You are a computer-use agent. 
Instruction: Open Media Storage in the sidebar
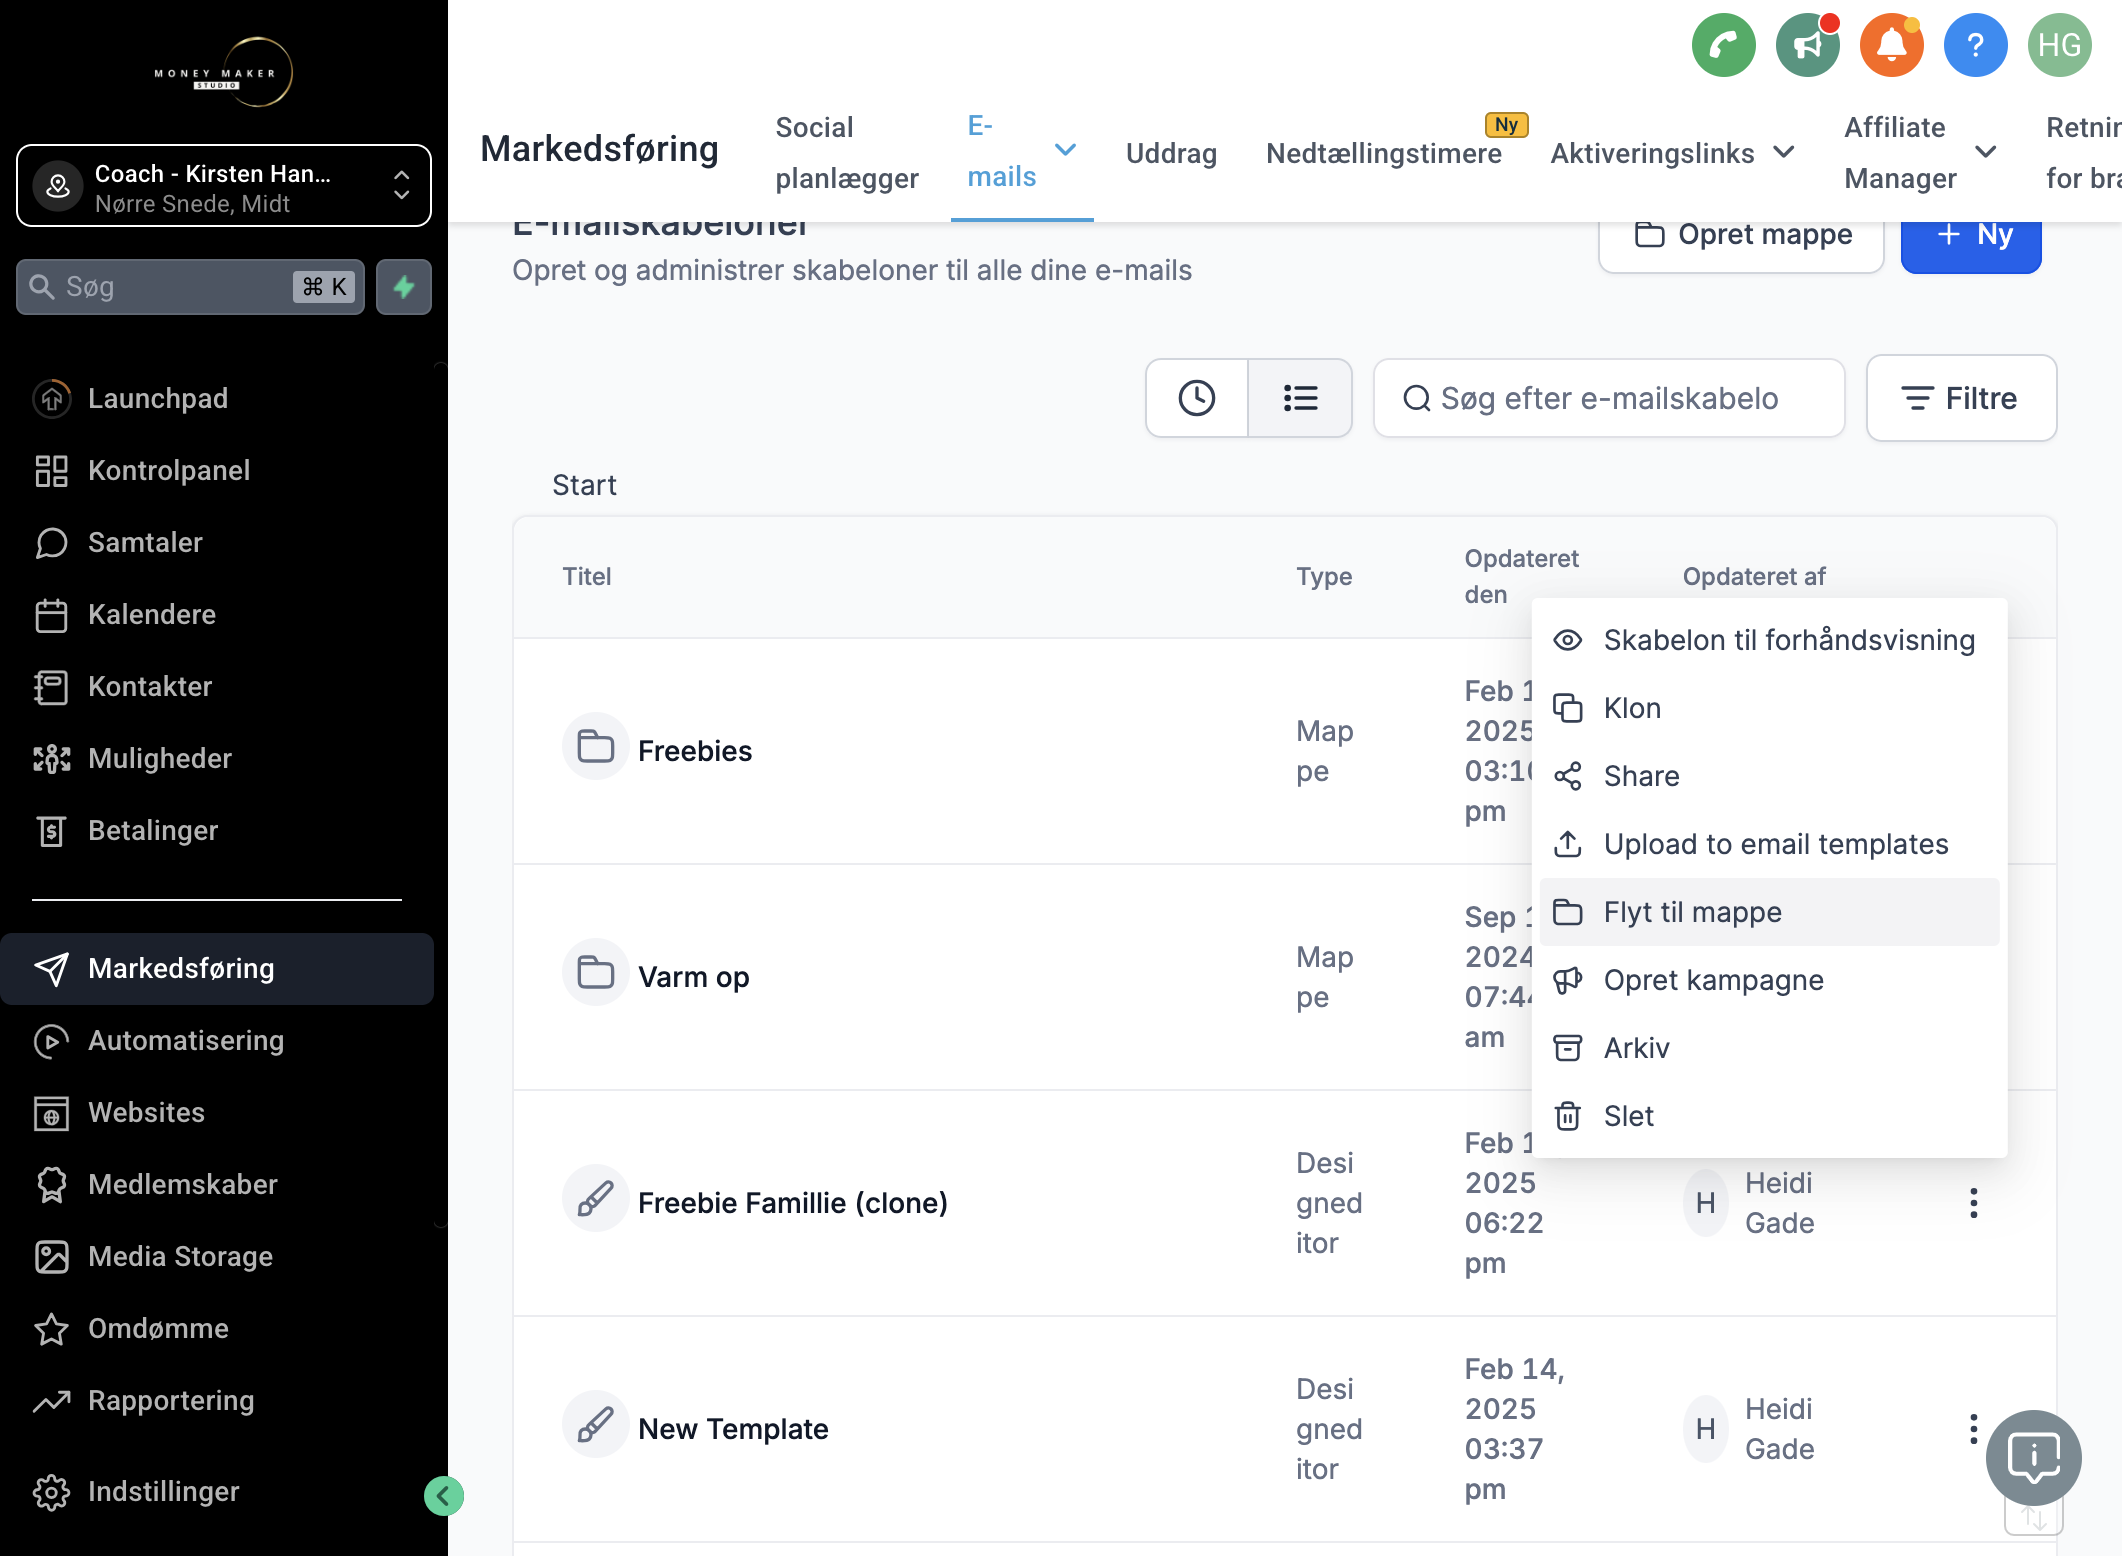coord(180,1256)
